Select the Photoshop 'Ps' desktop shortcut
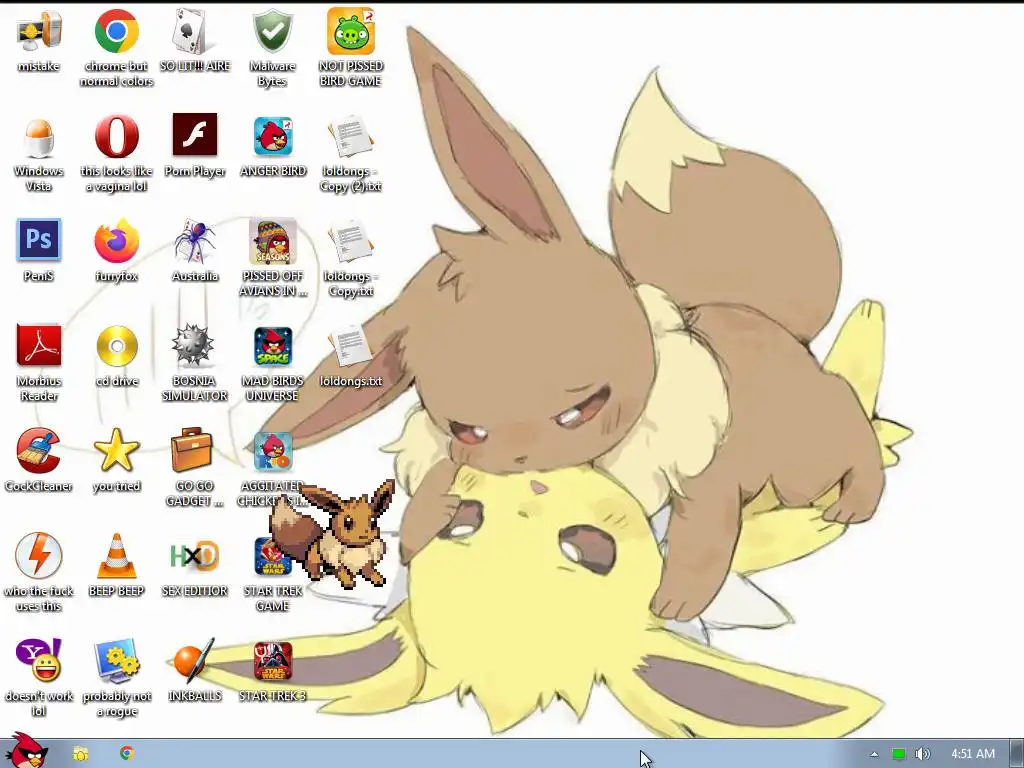The width and height of the screenshot is (1024, 768). pyautogui.click(x=39, y=240)
